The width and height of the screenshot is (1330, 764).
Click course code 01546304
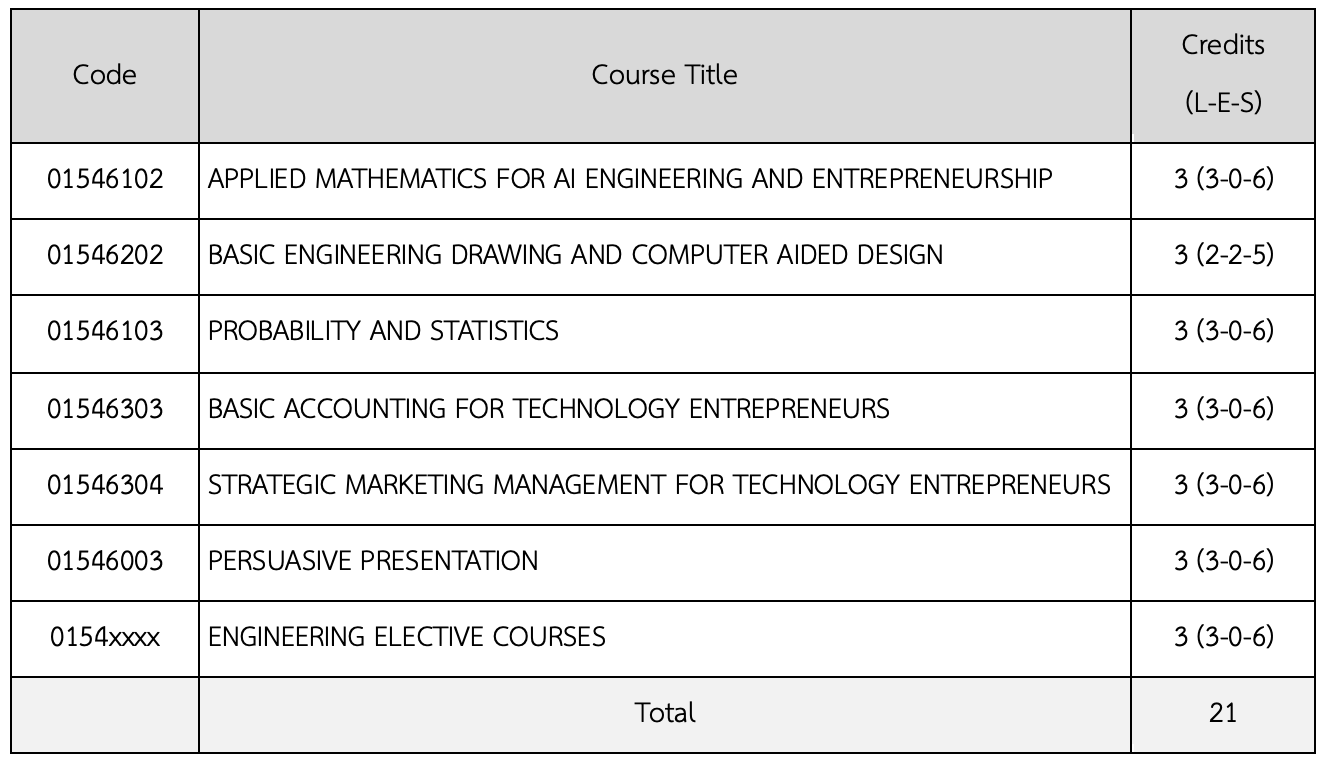tap(105, 485)
